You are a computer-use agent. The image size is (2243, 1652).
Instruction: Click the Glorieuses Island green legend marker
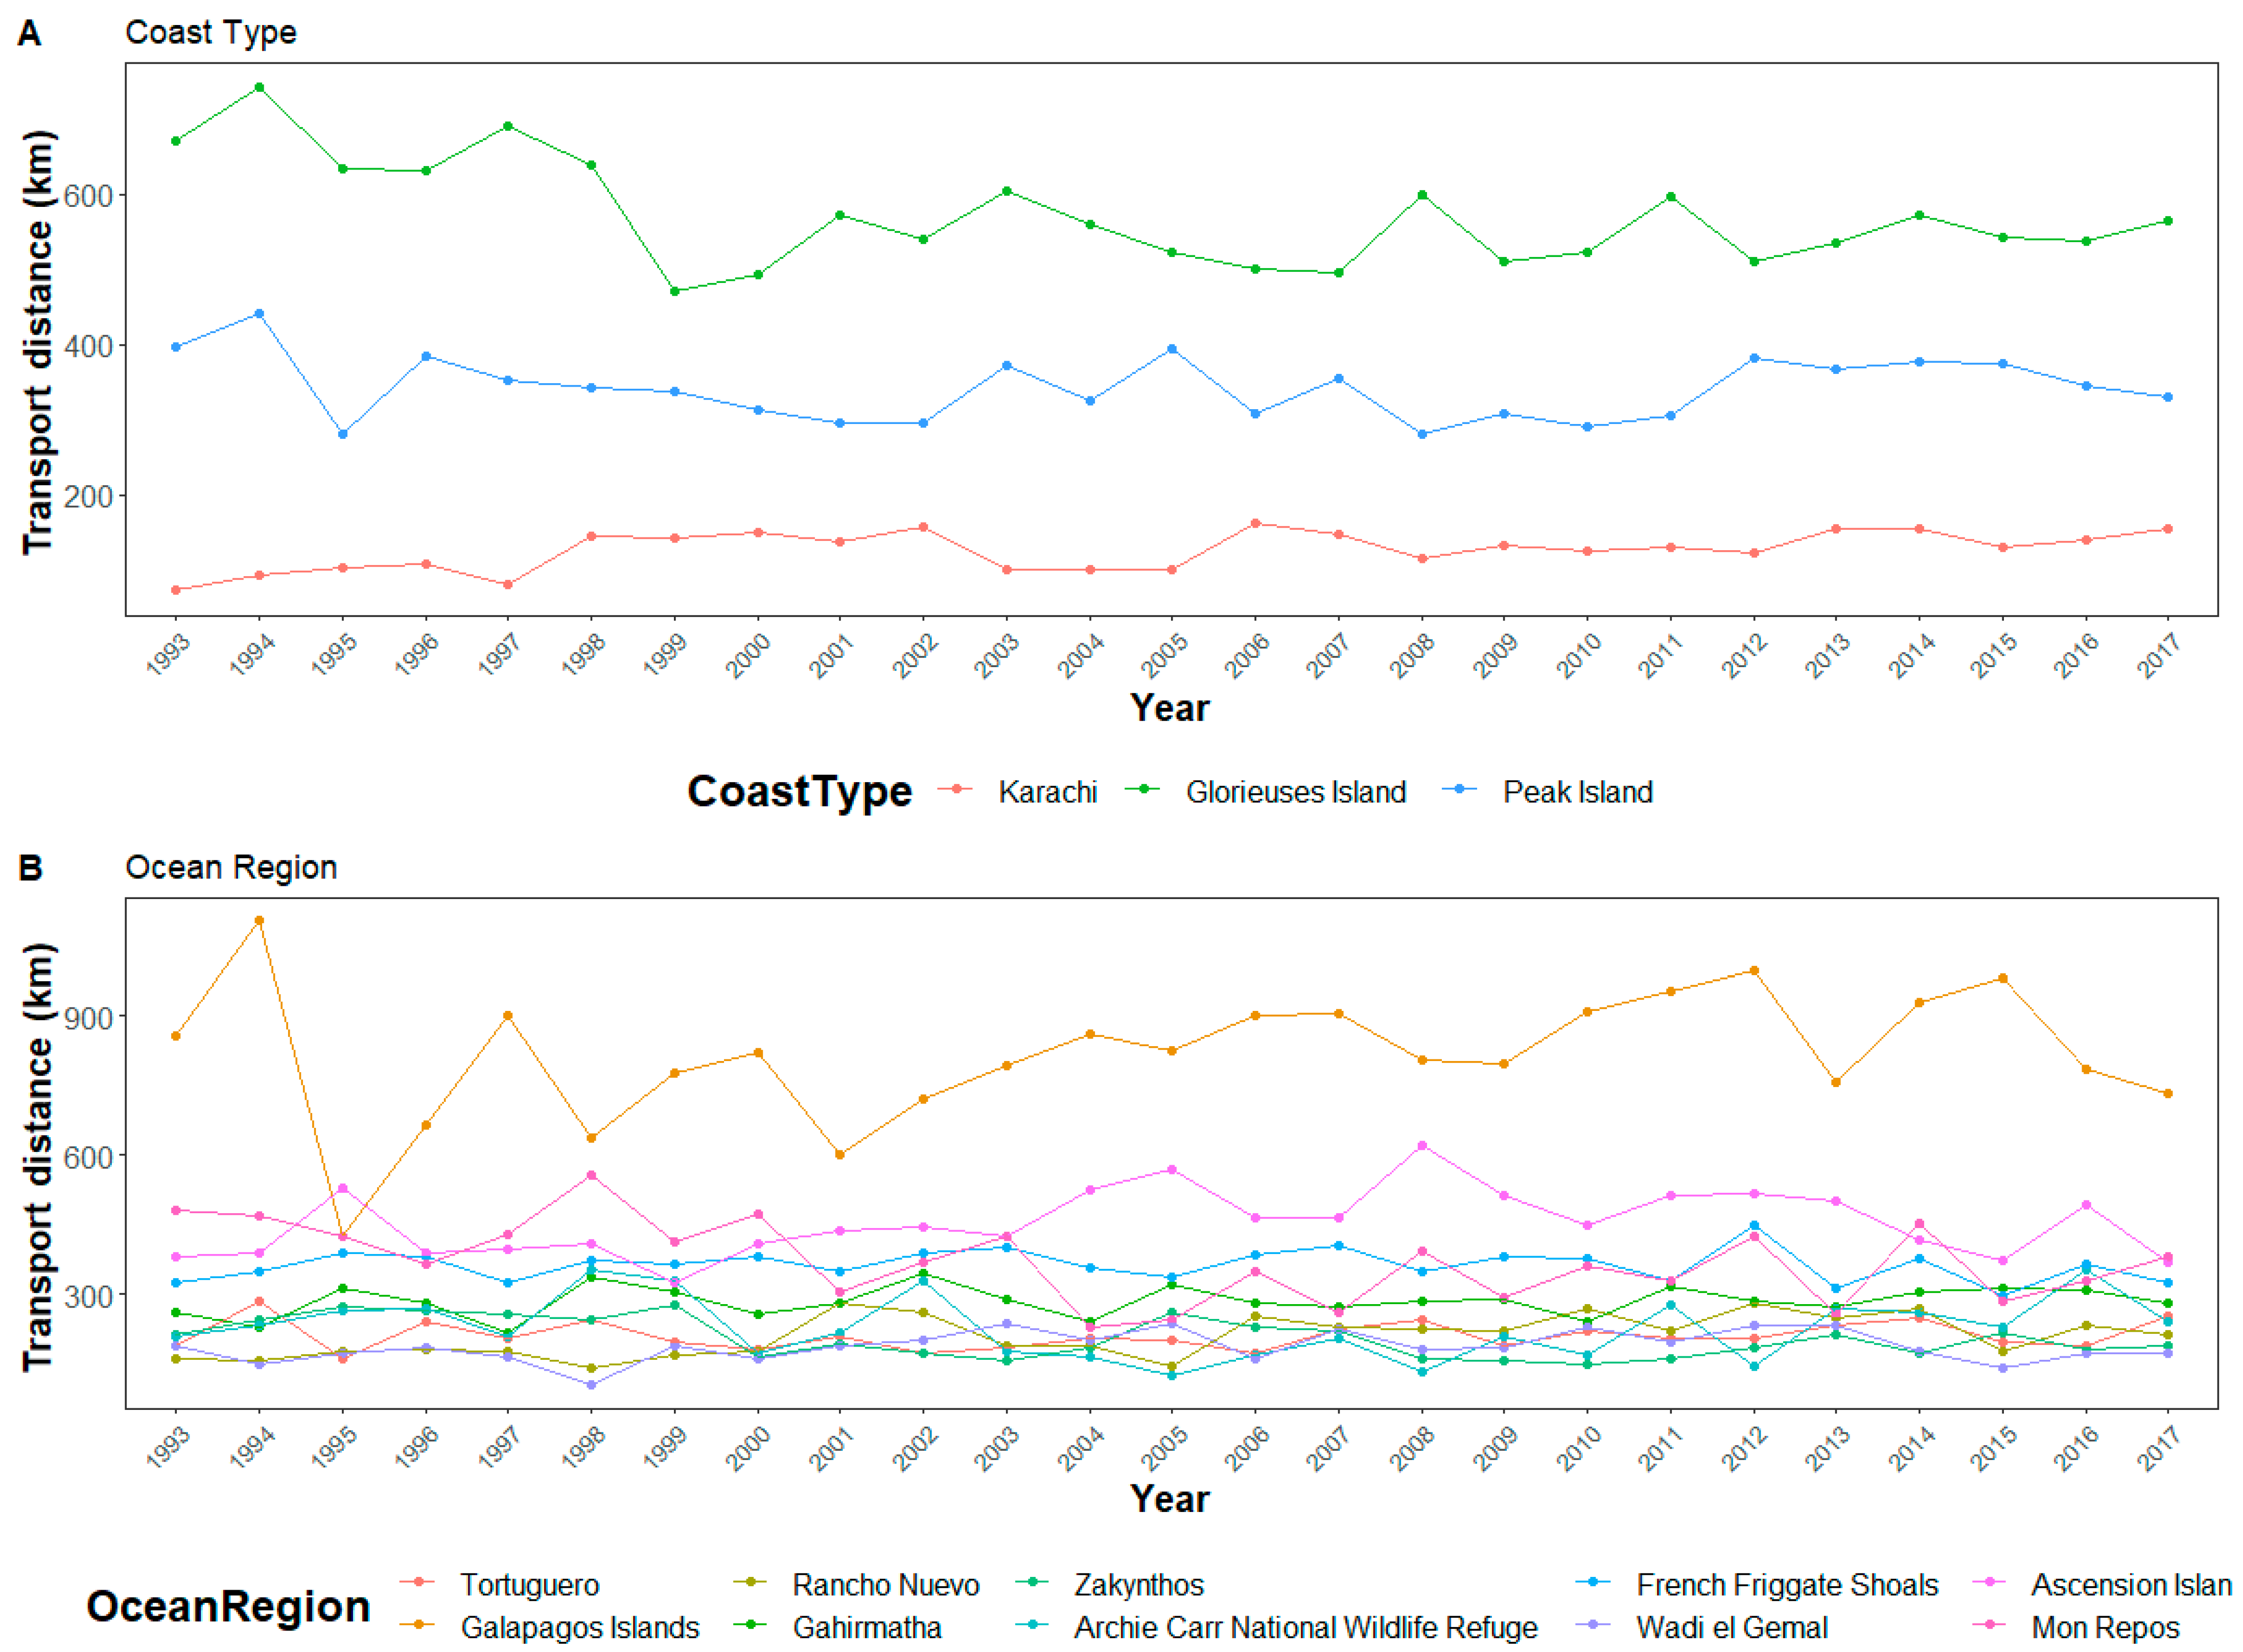click(1143, 790)
